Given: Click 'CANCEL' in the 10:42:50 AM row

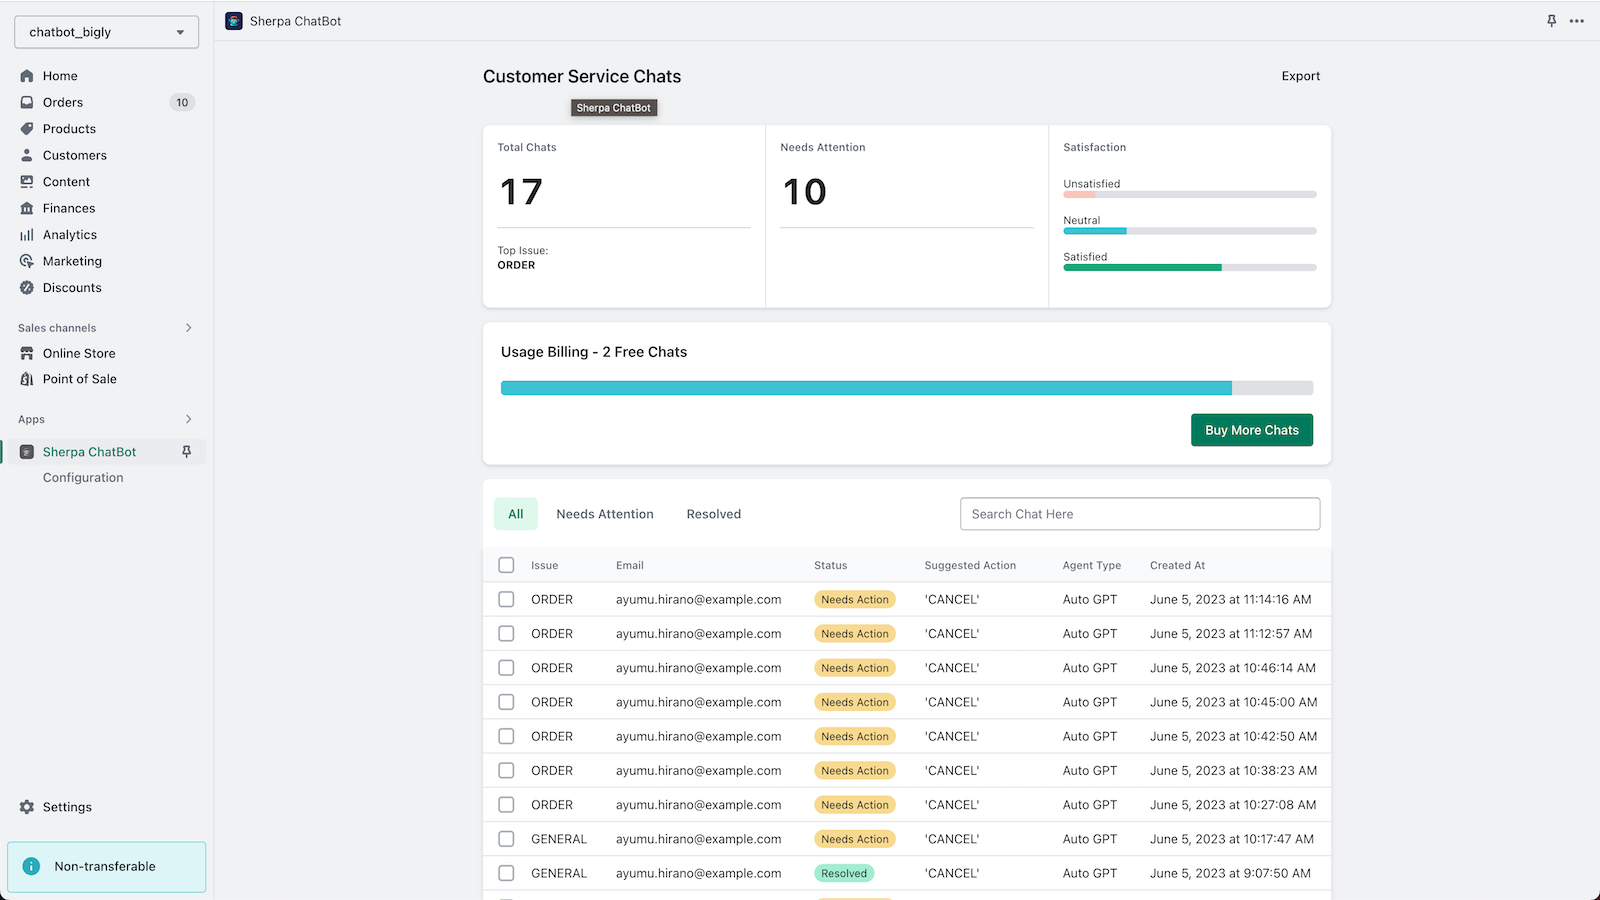Looking at the screenshot, I should [x=952, y=736].
